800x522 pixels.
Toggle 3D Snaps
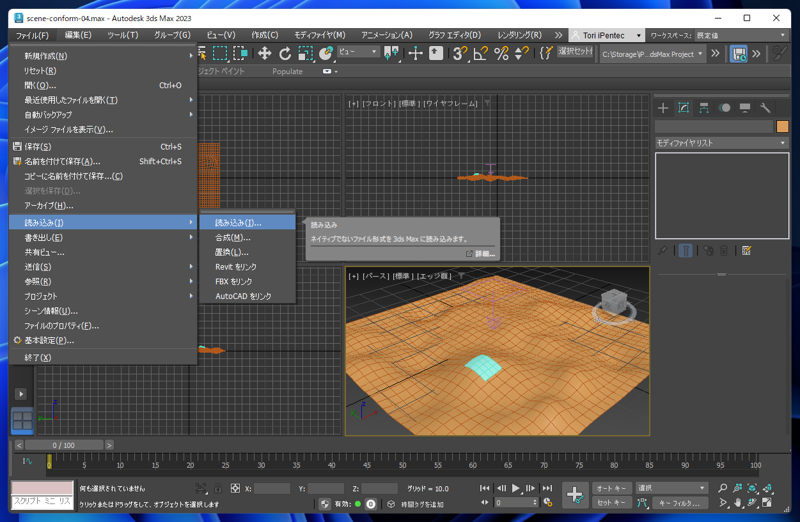pos(460,53)
